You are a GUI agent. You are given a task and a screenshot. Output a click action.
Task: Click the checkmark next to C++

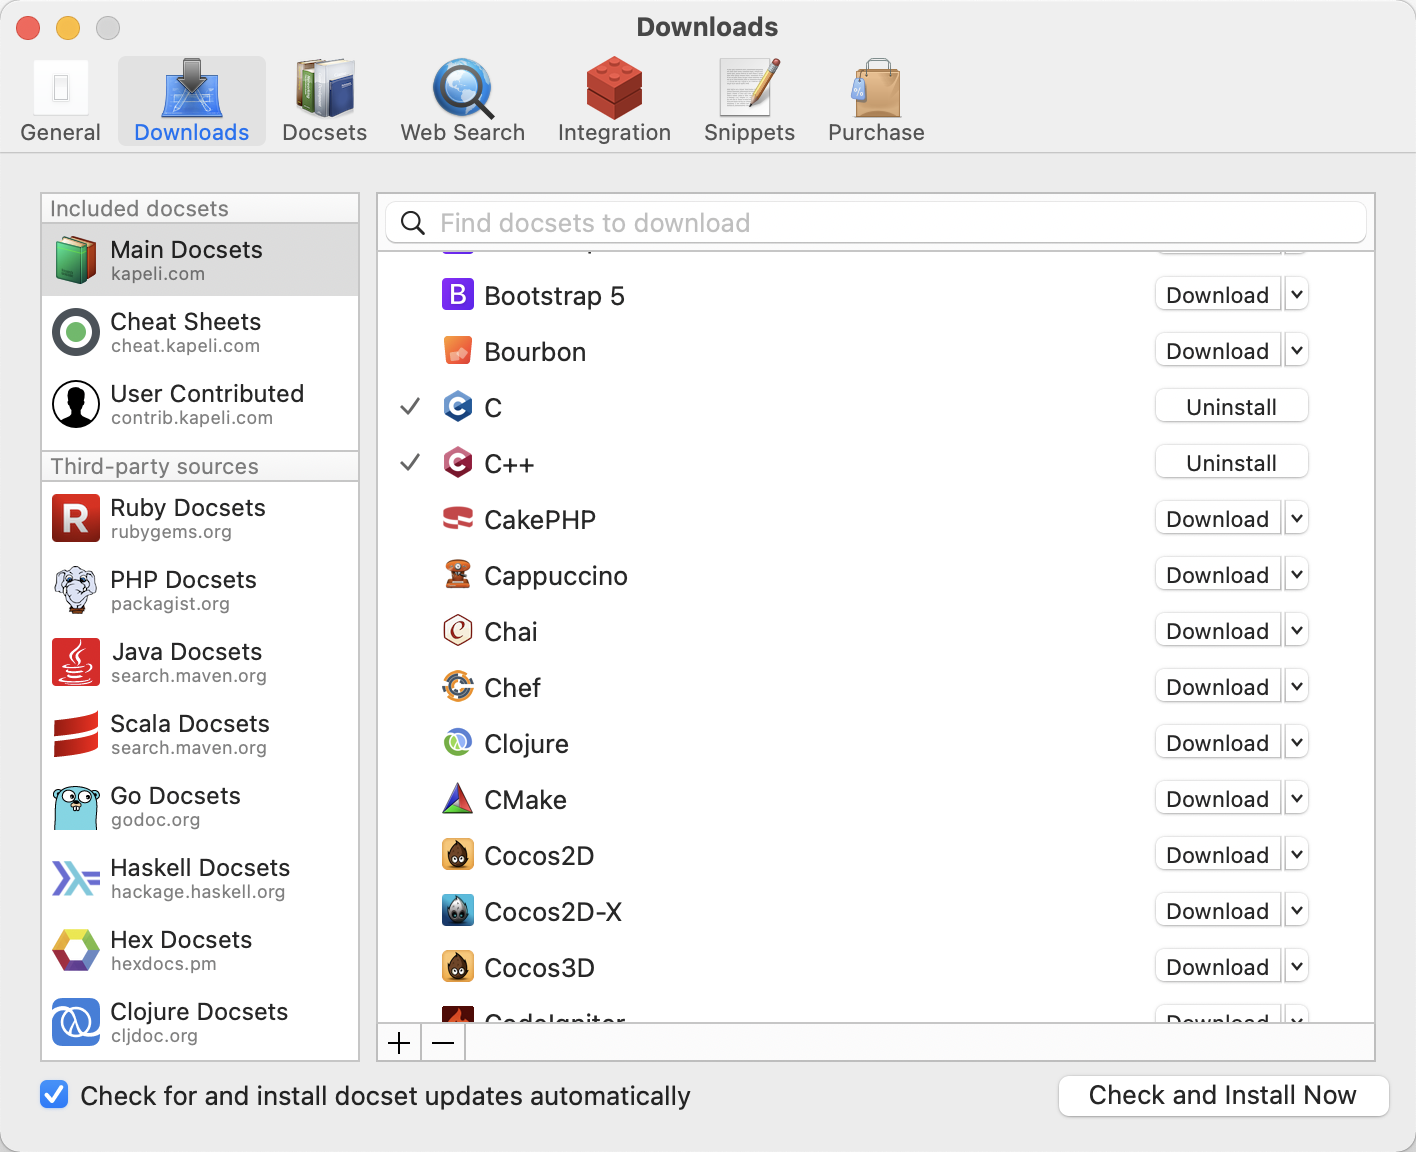pyautogui.click(x=410, y=463)
